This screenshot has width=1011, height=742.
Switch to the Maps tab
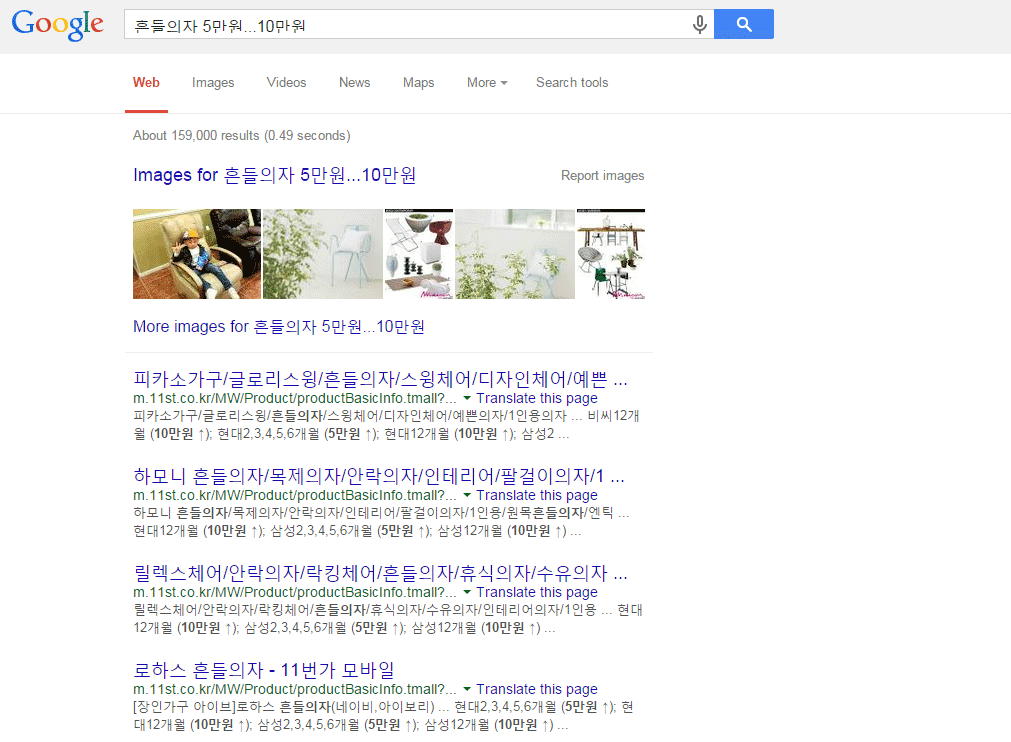tap(418, 83)
